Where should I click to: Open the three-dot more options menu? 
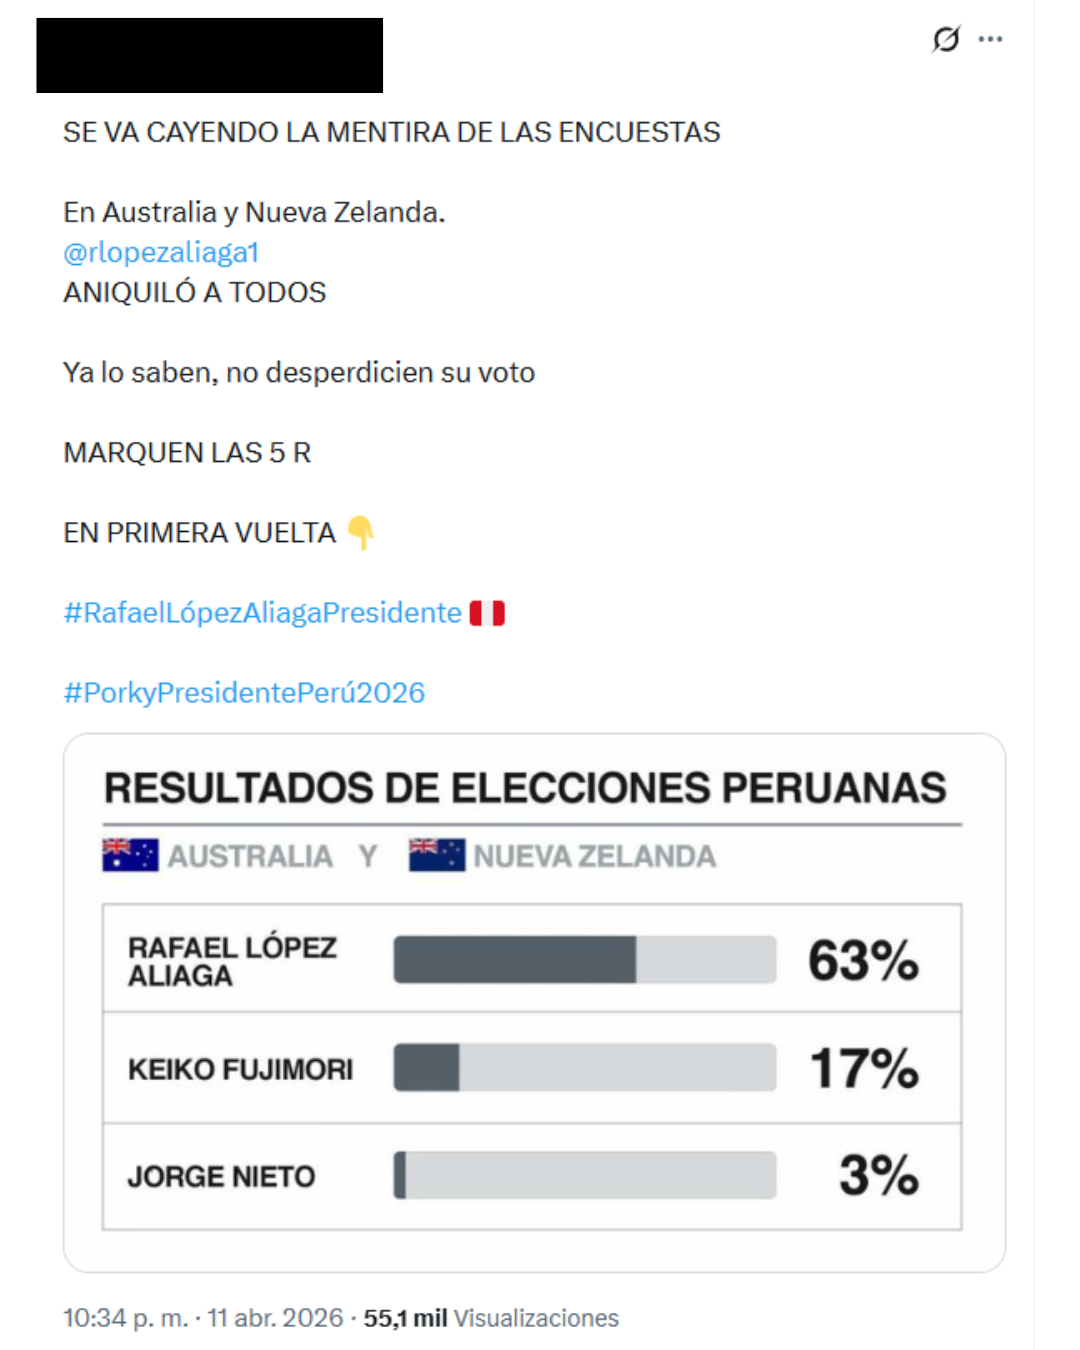(991, 39)
